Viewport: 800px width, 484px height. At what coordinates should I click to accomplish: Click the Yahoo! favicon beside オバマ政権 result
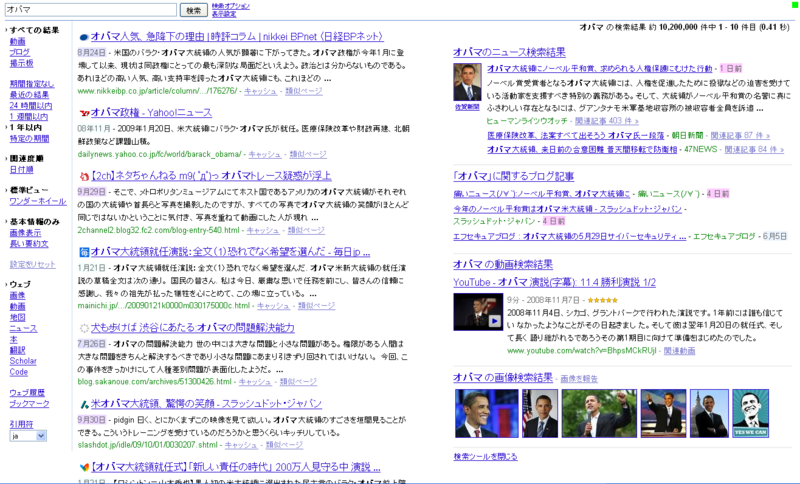pos(85,113)
